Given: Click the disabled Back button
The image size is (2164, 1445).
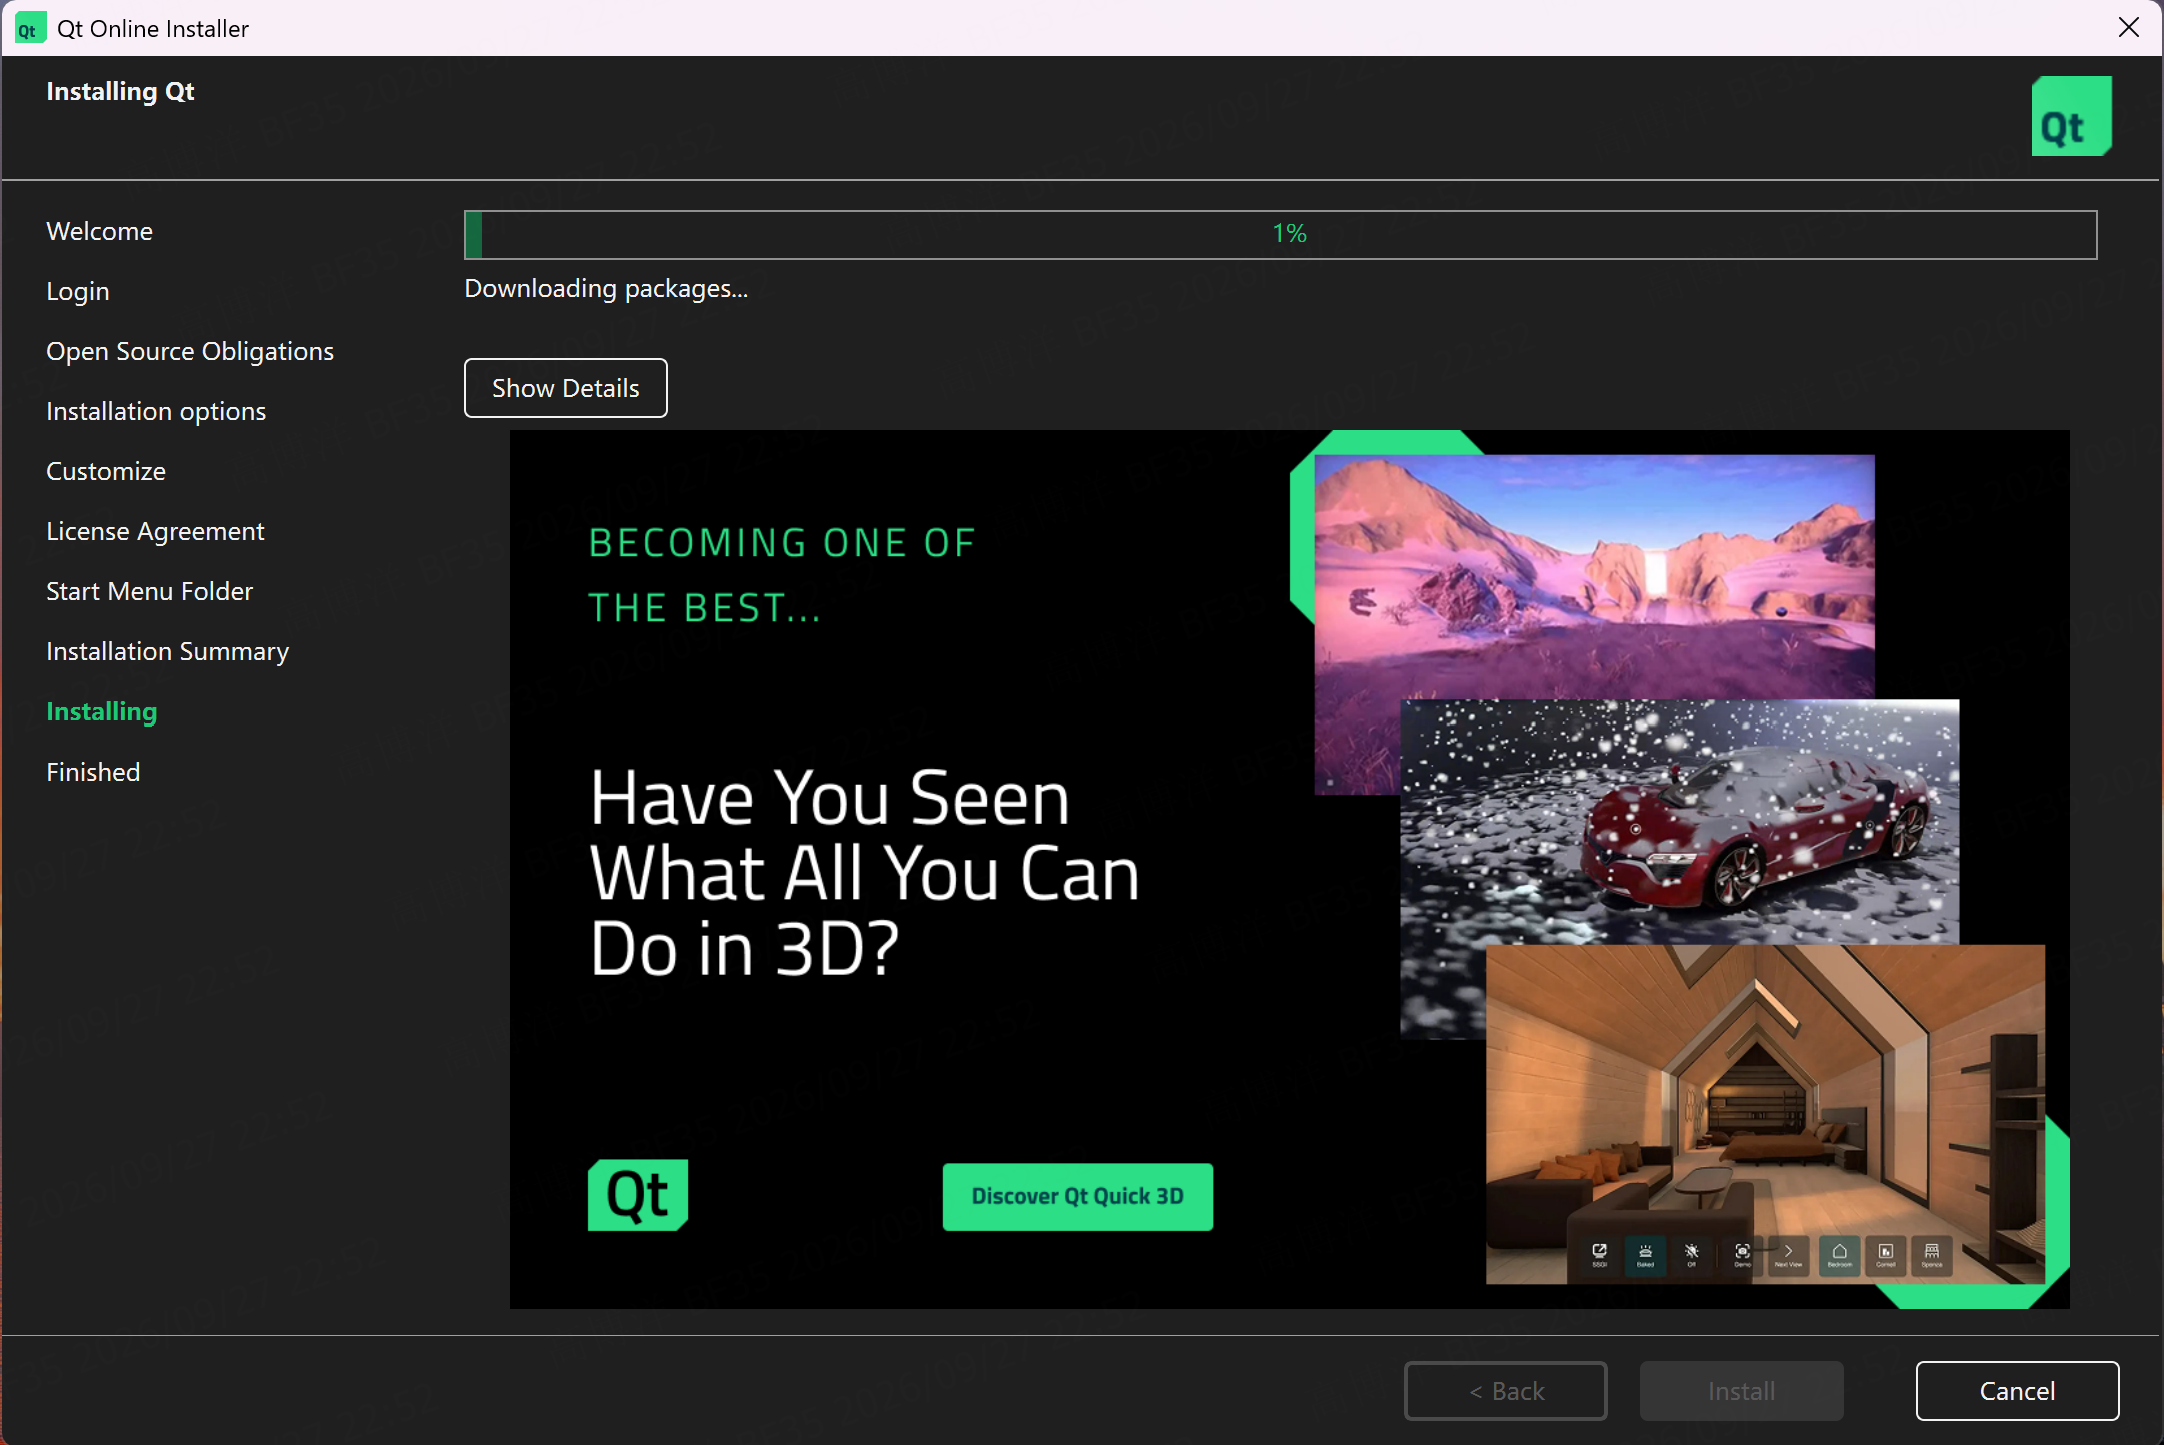Looking at the screenshot, I should (x=1506, y=1391).
